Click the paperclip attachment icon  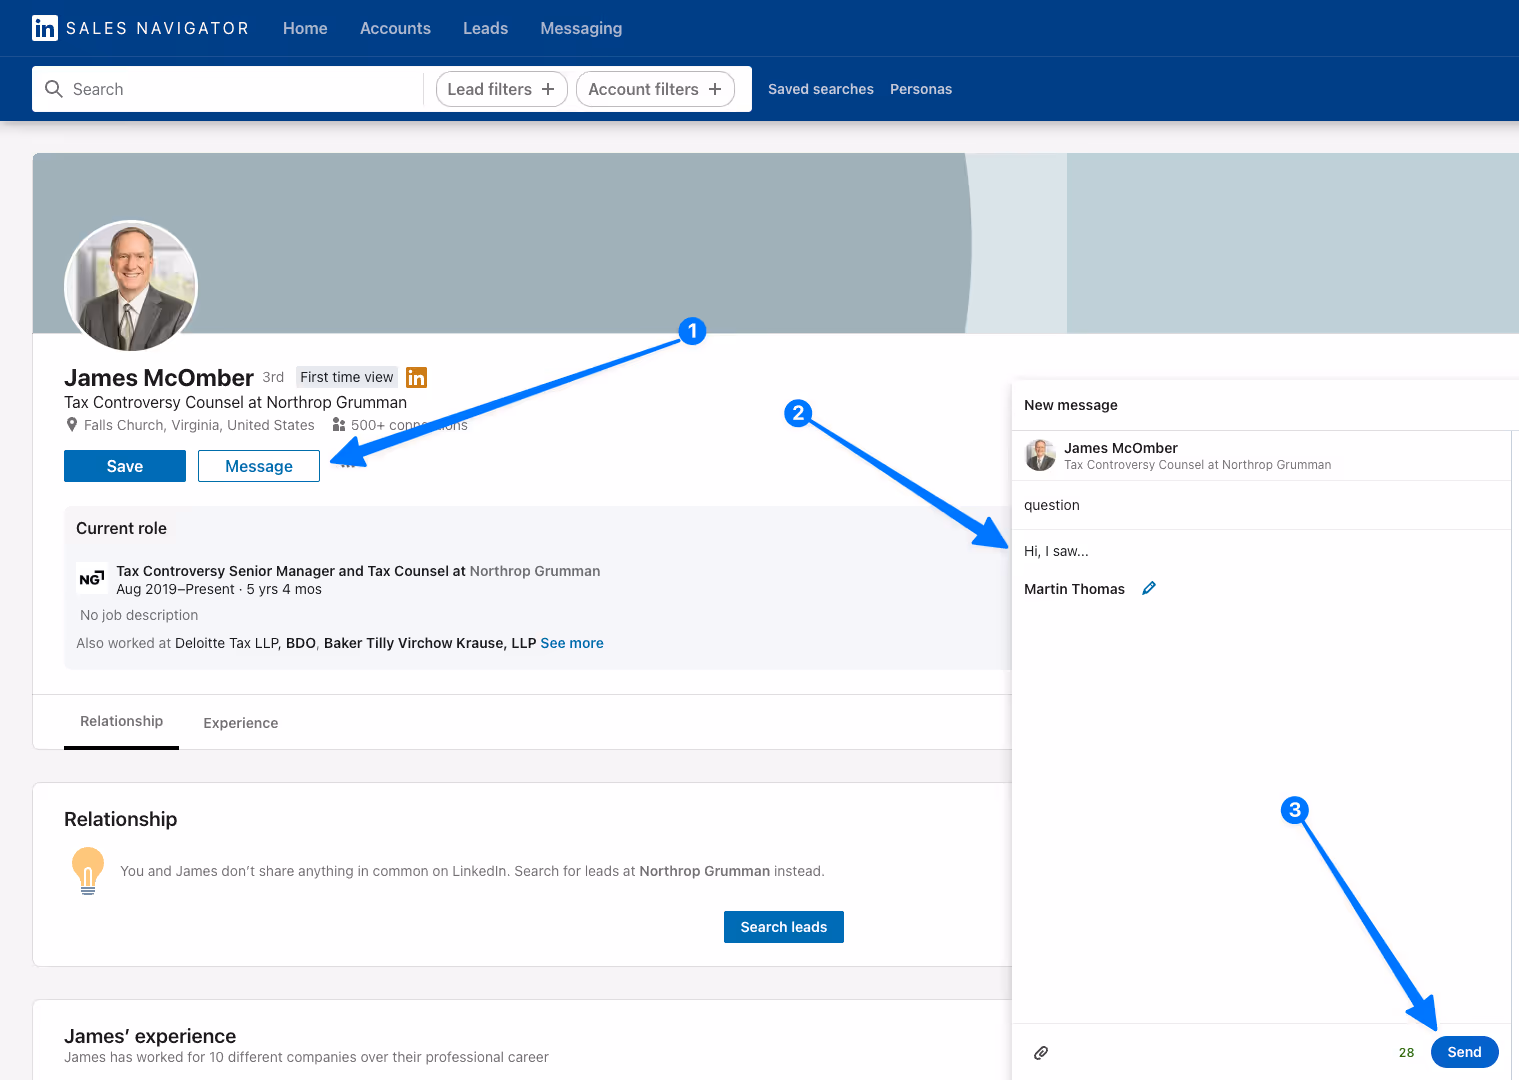[x=1041, y=1052]
